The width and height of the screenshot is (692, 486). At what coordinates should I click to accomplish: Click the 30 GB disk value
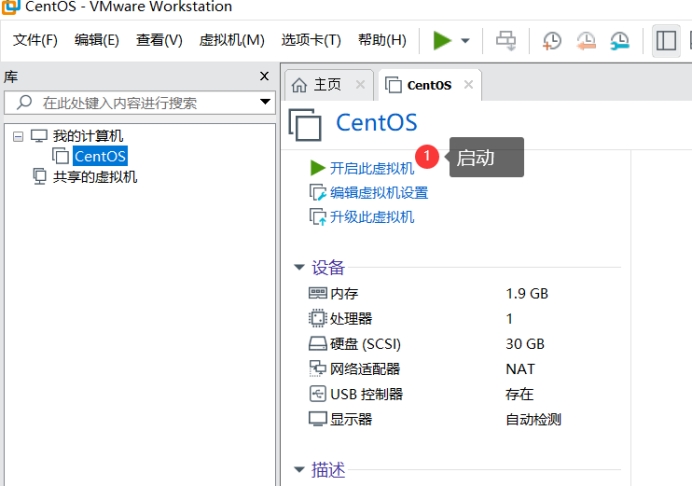point(525,344)
